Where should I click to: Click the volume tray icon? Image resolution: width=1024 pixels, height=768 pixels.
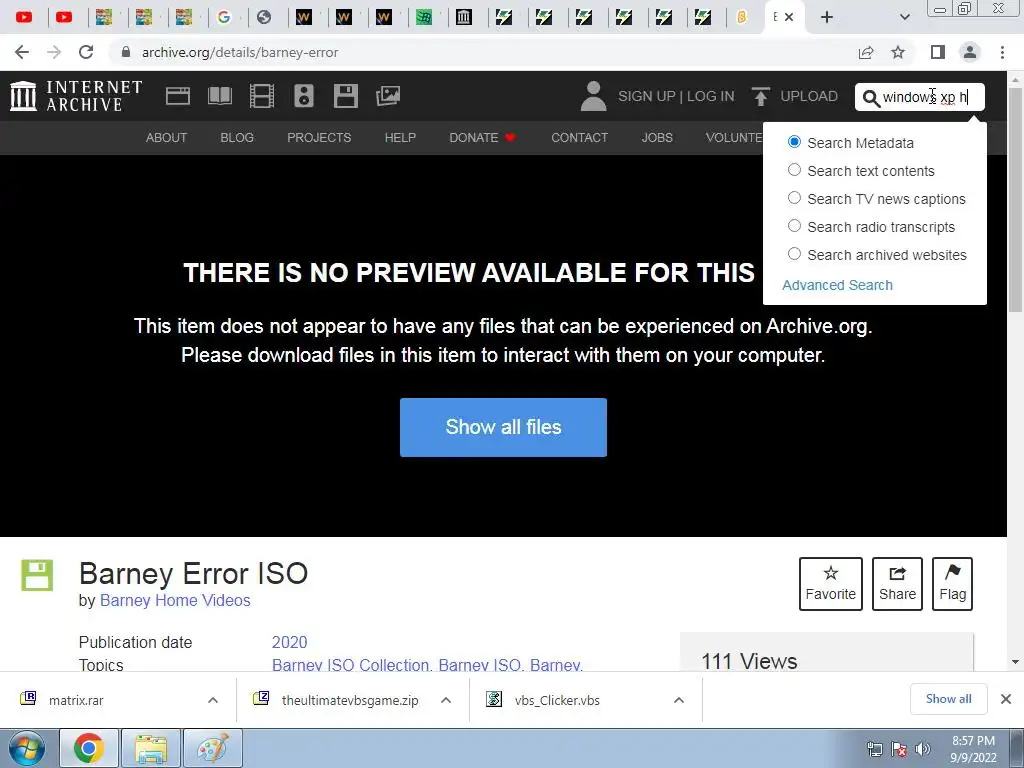click(x=923, y=749)
